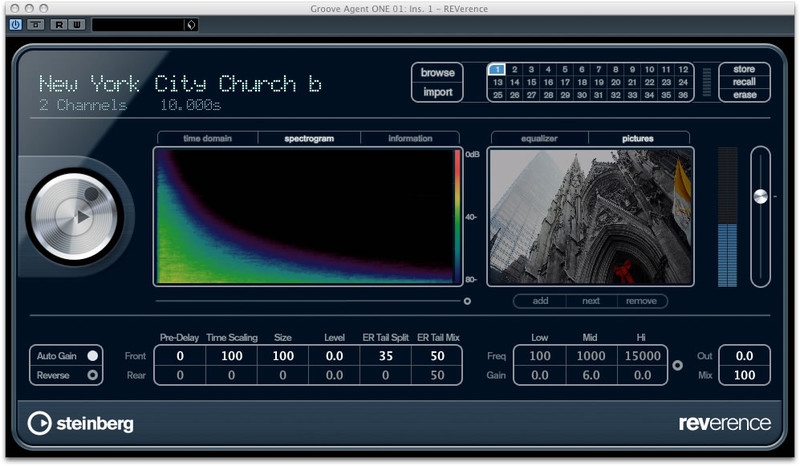This screenshot has height=466, width=800.
Task: Click the erase program button
Action: 744,95
